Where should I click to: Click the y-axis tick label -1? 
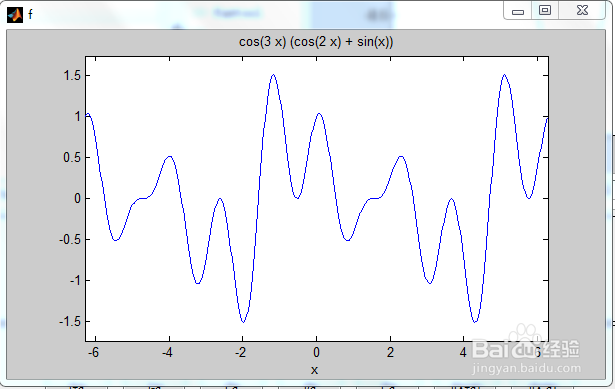pos(75,280)
